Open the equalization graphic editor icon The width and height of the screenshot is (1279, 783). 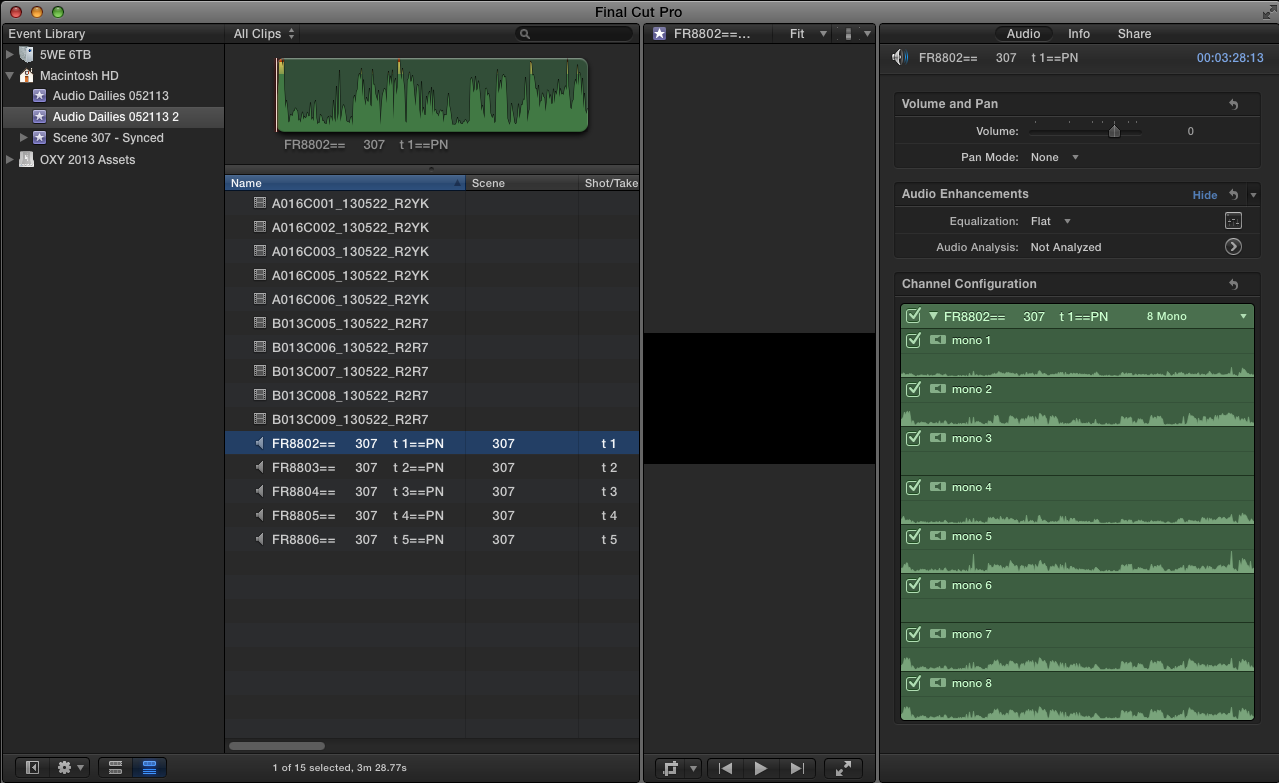tap(1233, 221)
